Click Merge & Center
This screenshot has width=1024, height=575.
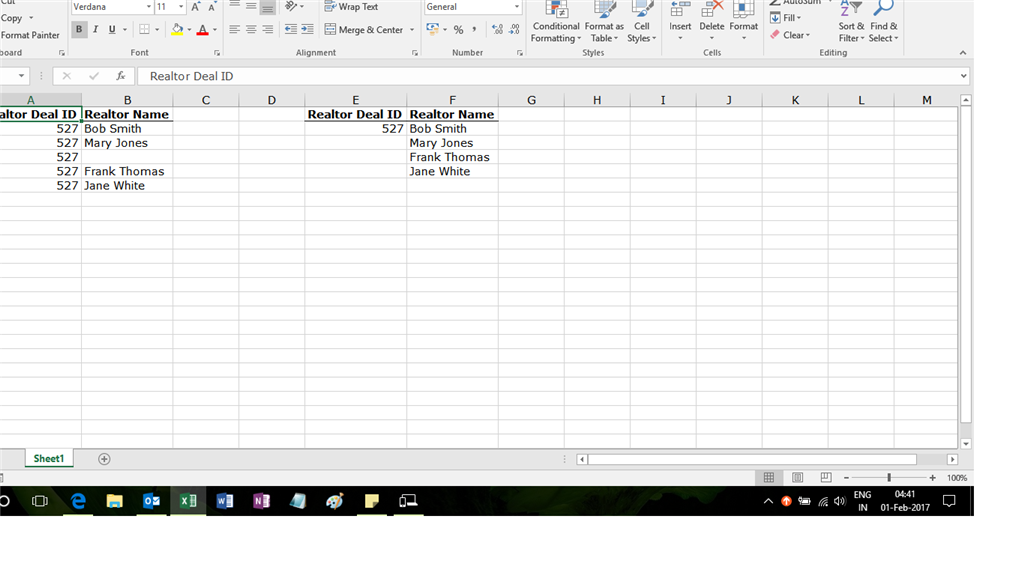click(364, 29)
